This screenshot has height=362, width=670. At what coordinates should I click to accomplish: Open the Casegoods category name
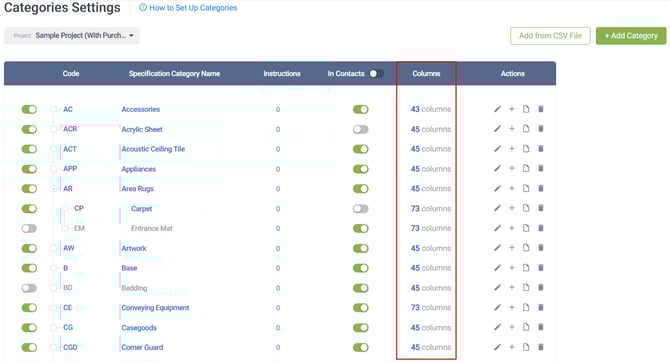point(139,328)
